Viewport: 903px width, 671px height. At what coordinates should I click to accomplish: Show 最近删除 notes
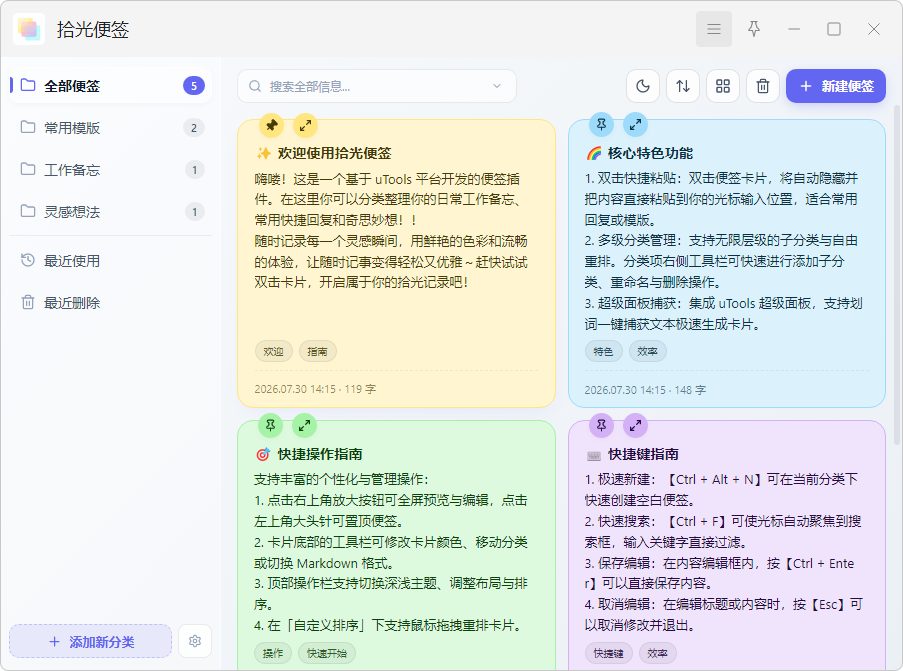coord(111,303)
